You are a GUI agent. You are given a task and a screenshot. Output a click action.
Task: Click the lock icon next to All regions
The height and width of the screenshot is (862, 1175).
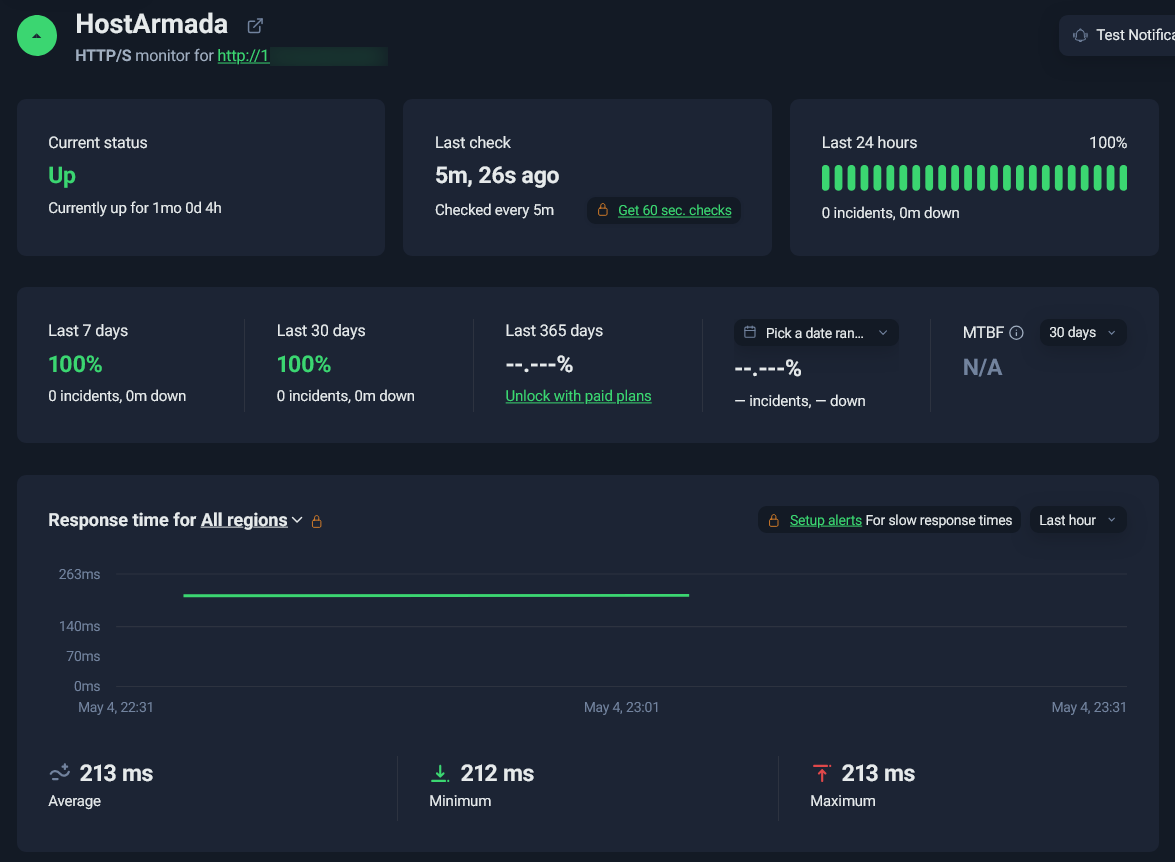pos(317,521)
